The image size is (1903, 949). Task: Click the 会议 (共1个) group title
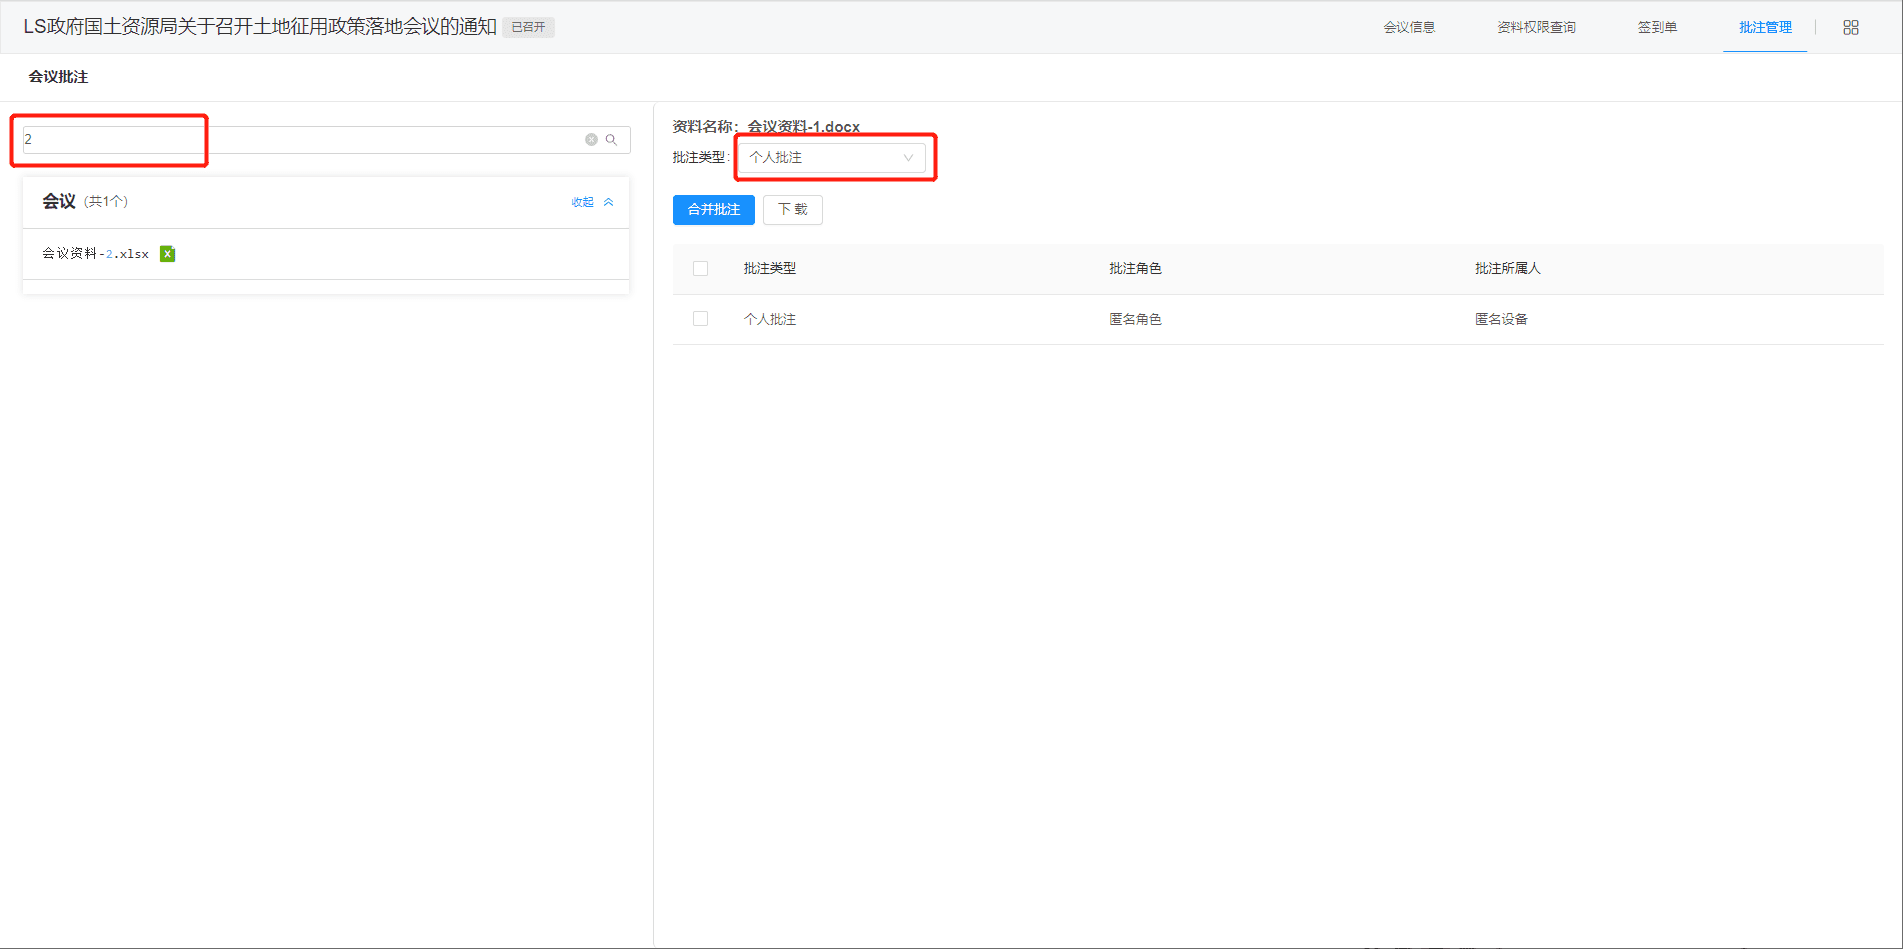[x=85, y=202]
